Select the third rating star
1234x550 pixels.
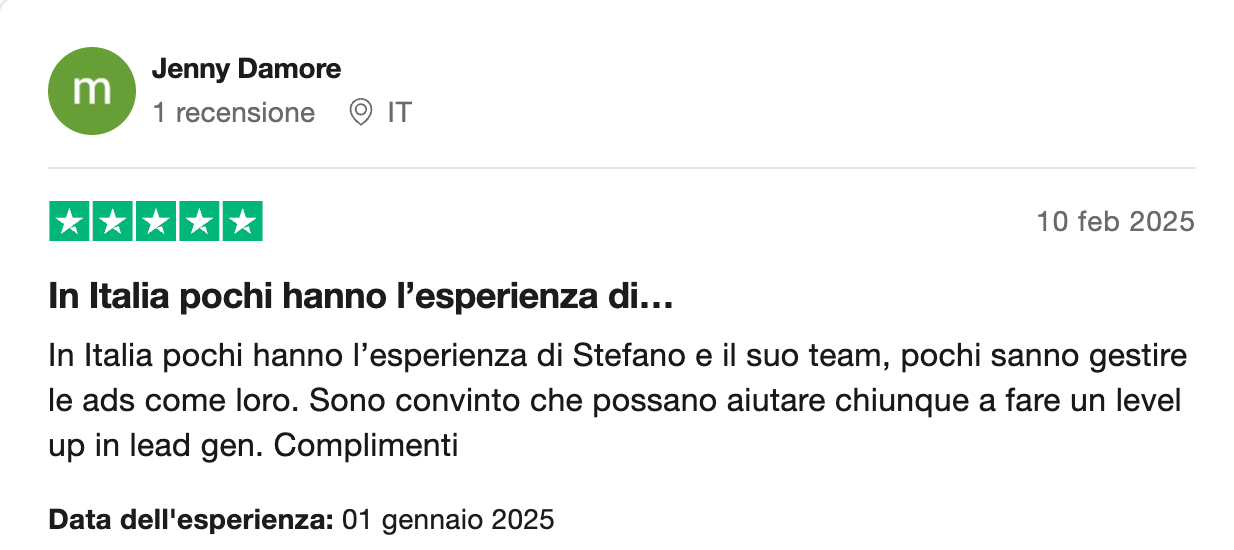[156, 222]
